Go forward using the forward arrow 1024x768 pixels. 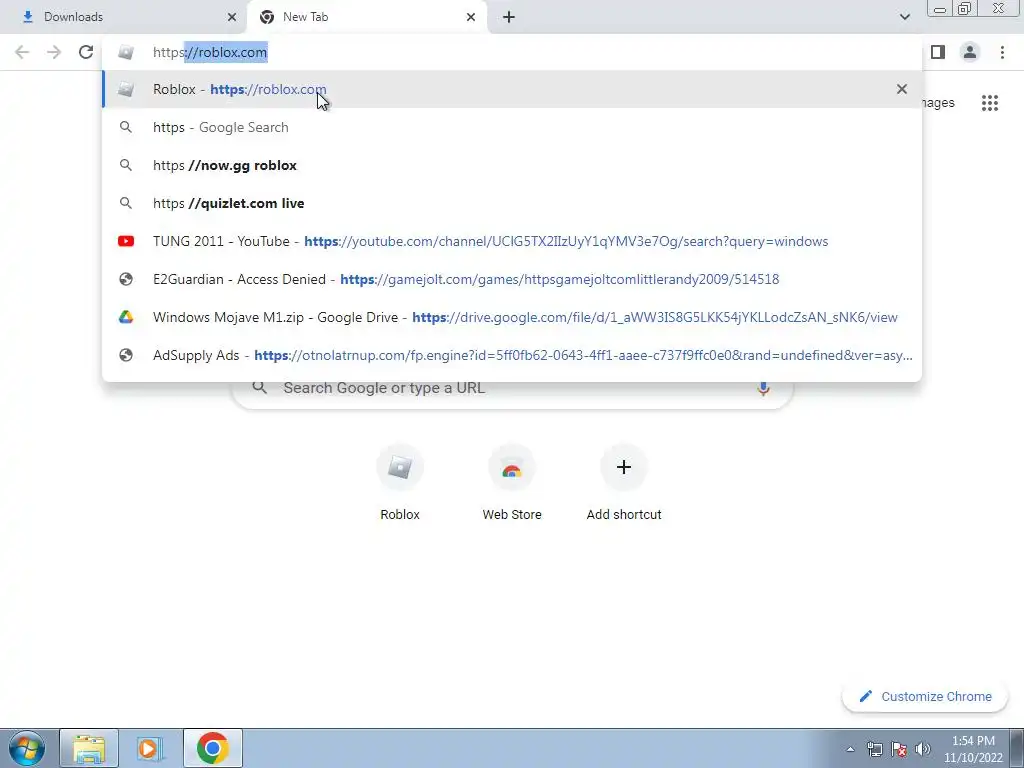point(54,52)
